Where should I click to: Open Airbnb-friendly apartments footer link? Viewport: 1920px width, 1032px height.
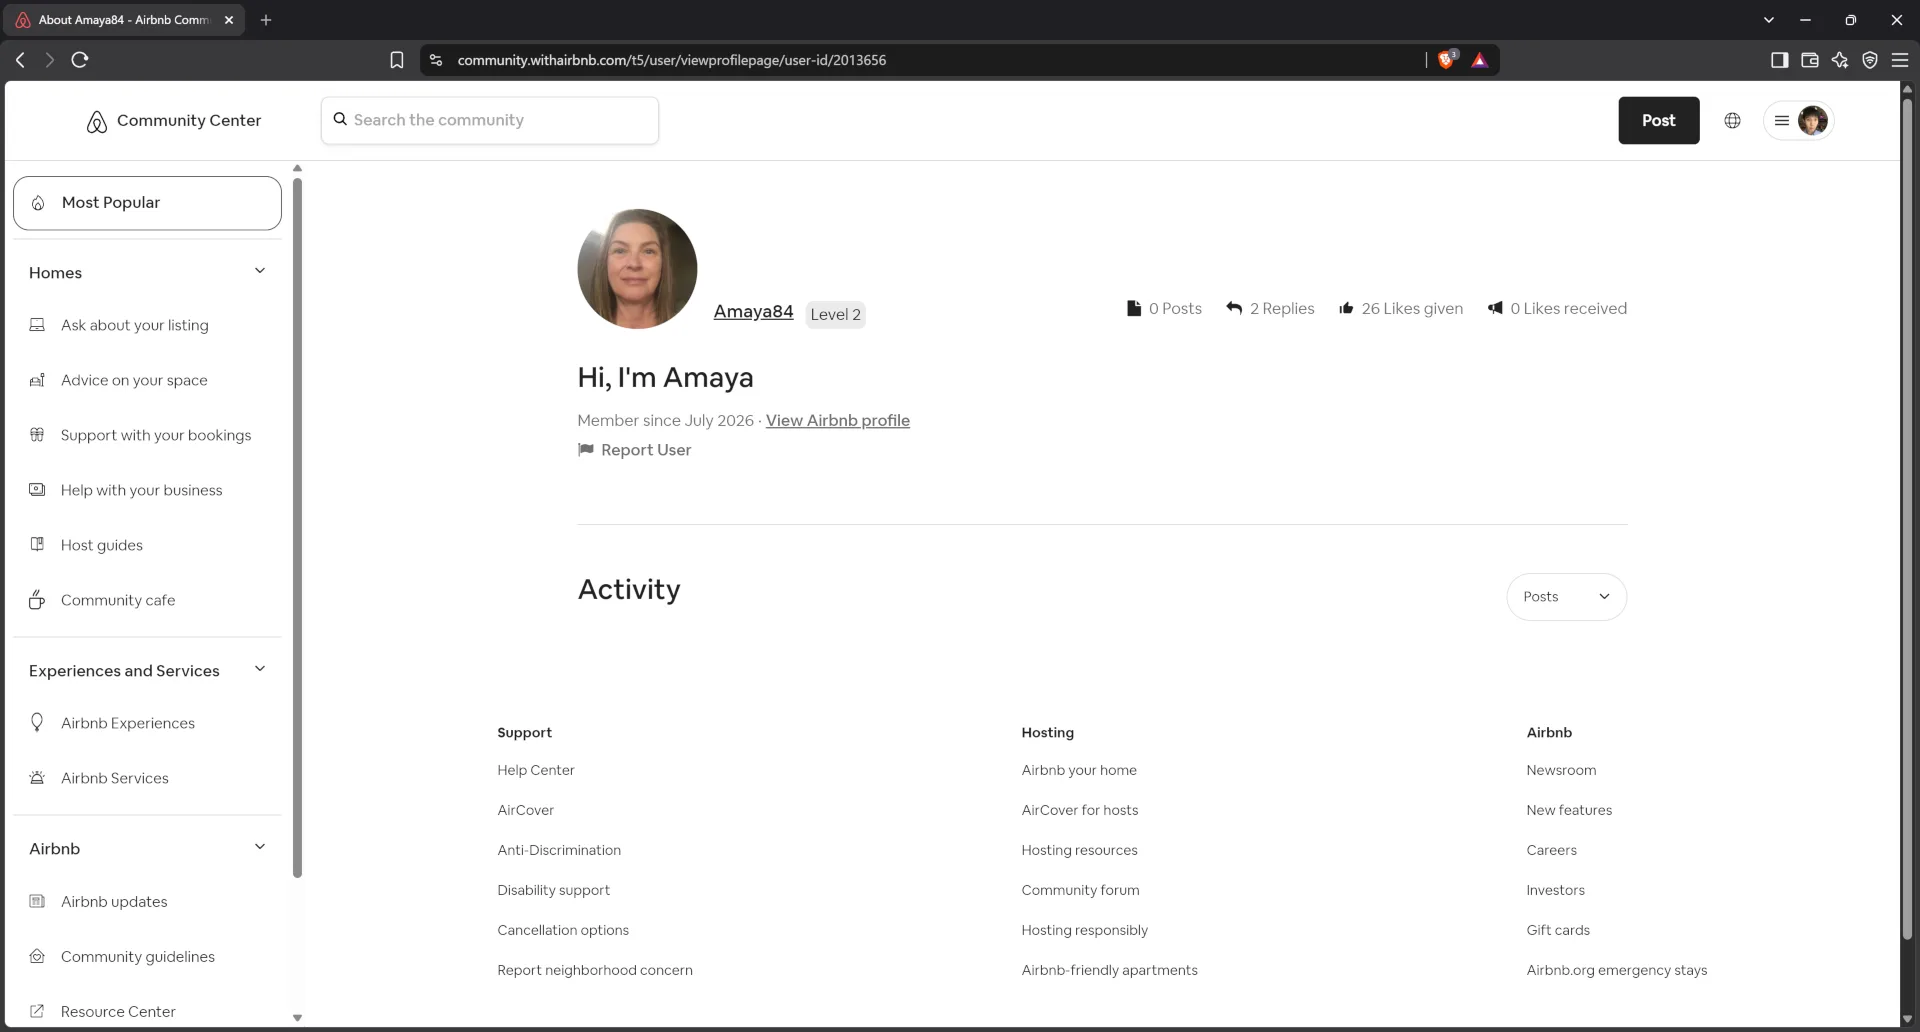pos(1109,970)
